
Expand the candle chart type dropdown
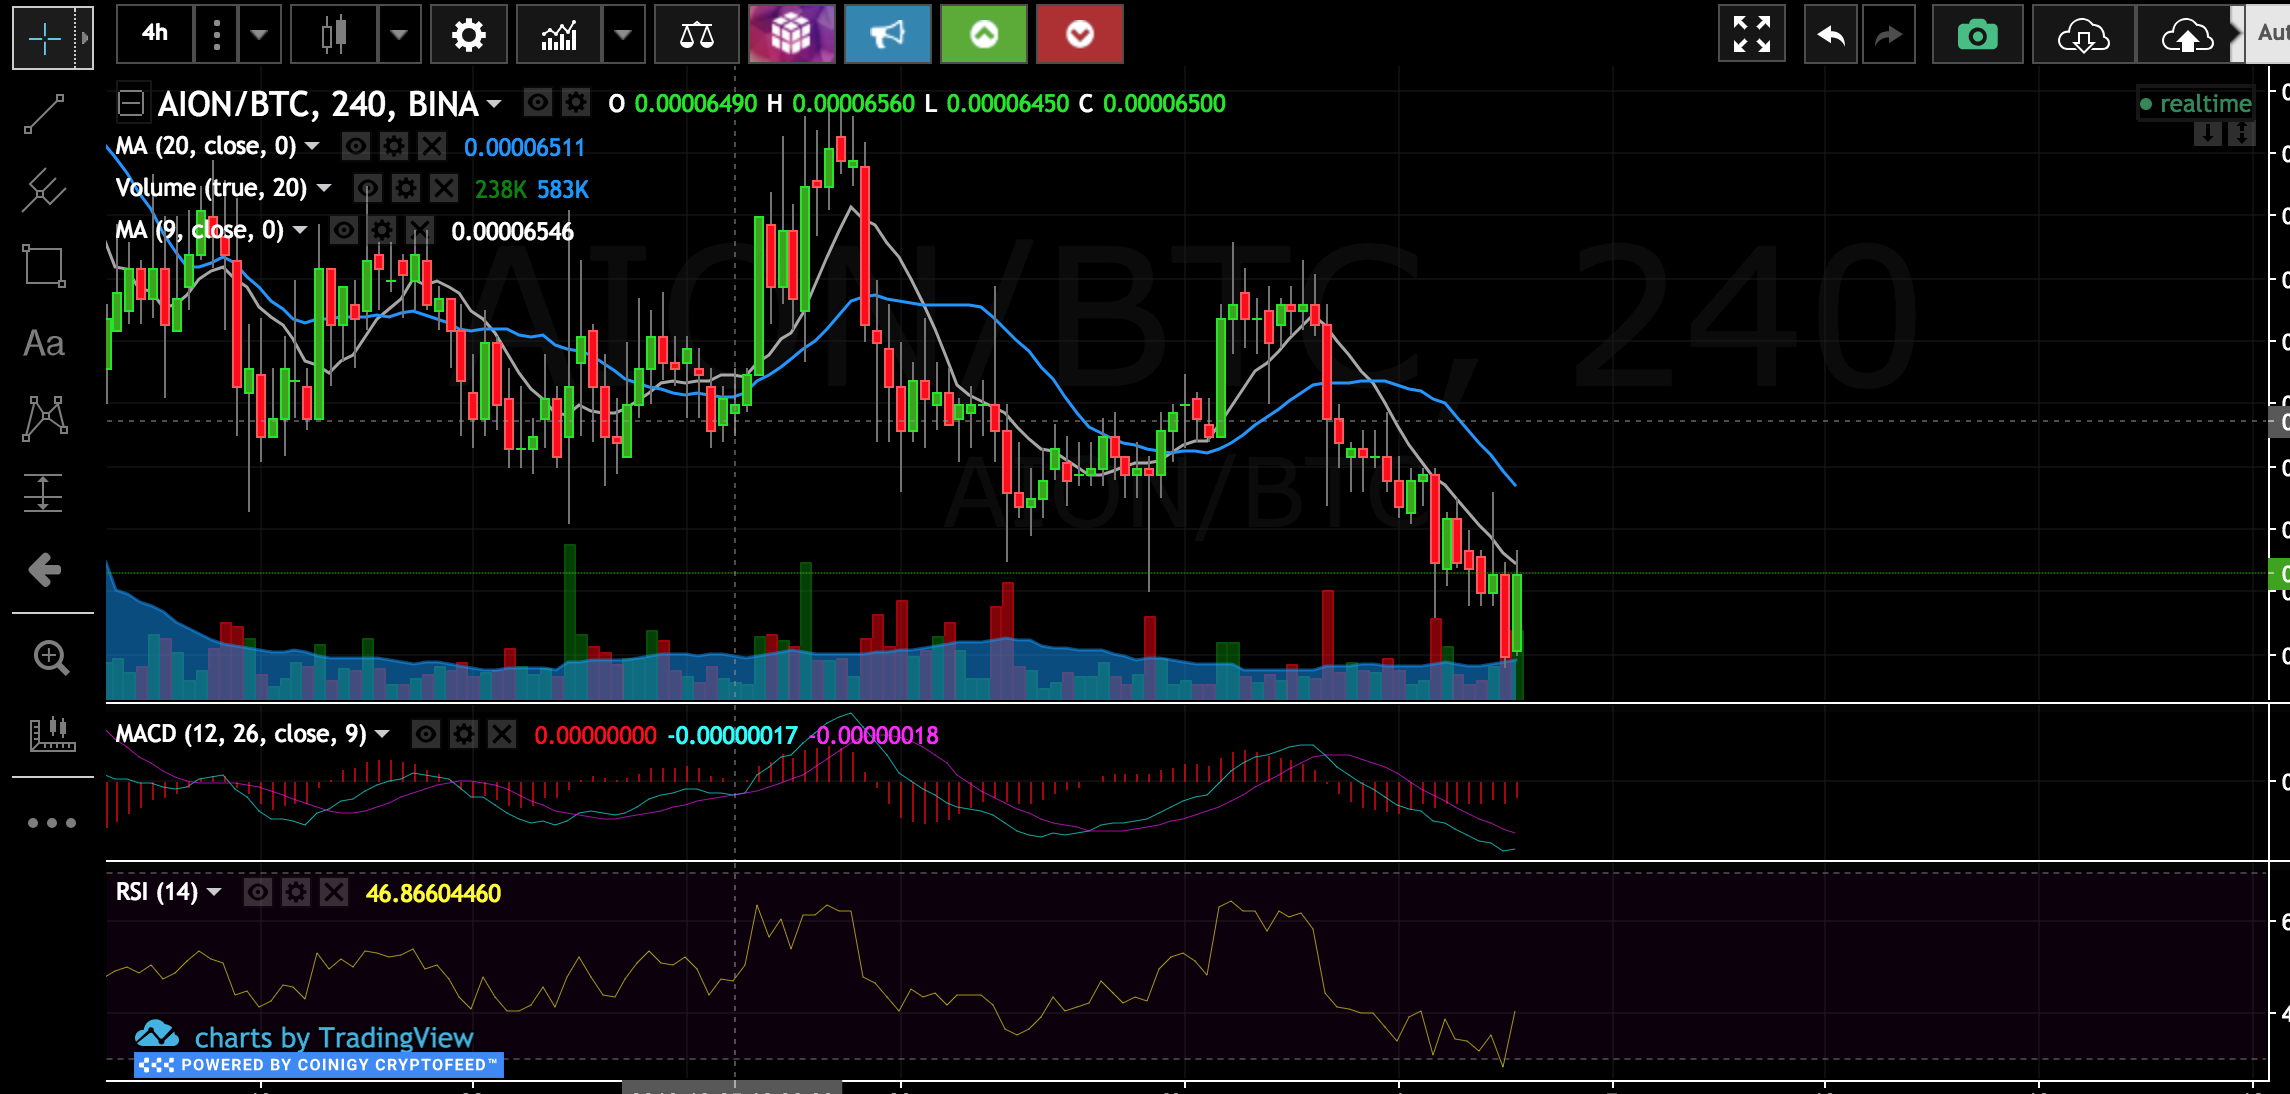pos(399,35)
